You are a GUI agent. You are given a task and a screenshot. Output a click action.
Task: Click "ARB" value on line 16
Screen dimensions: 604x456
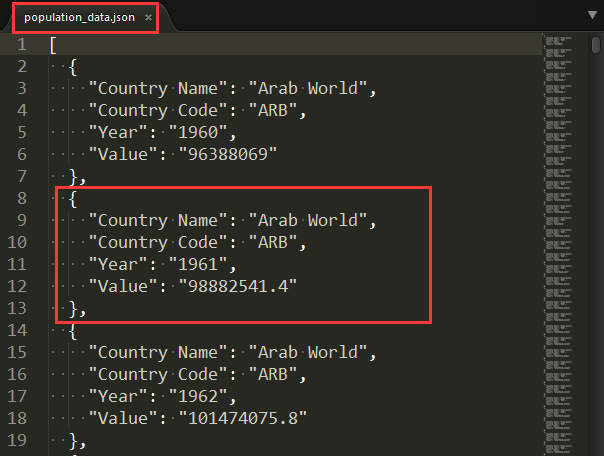click(x=276, y=375)
